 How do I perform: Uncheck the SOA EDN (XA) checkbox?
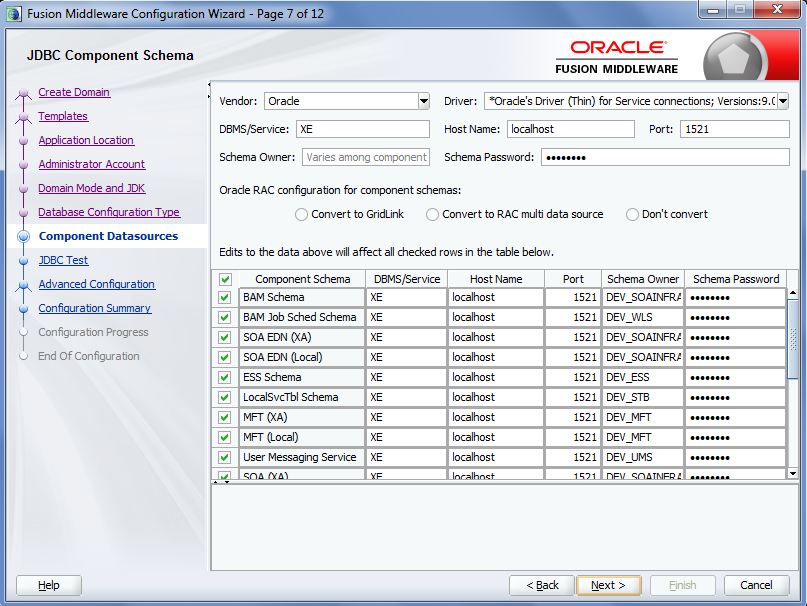coord(224,337)
